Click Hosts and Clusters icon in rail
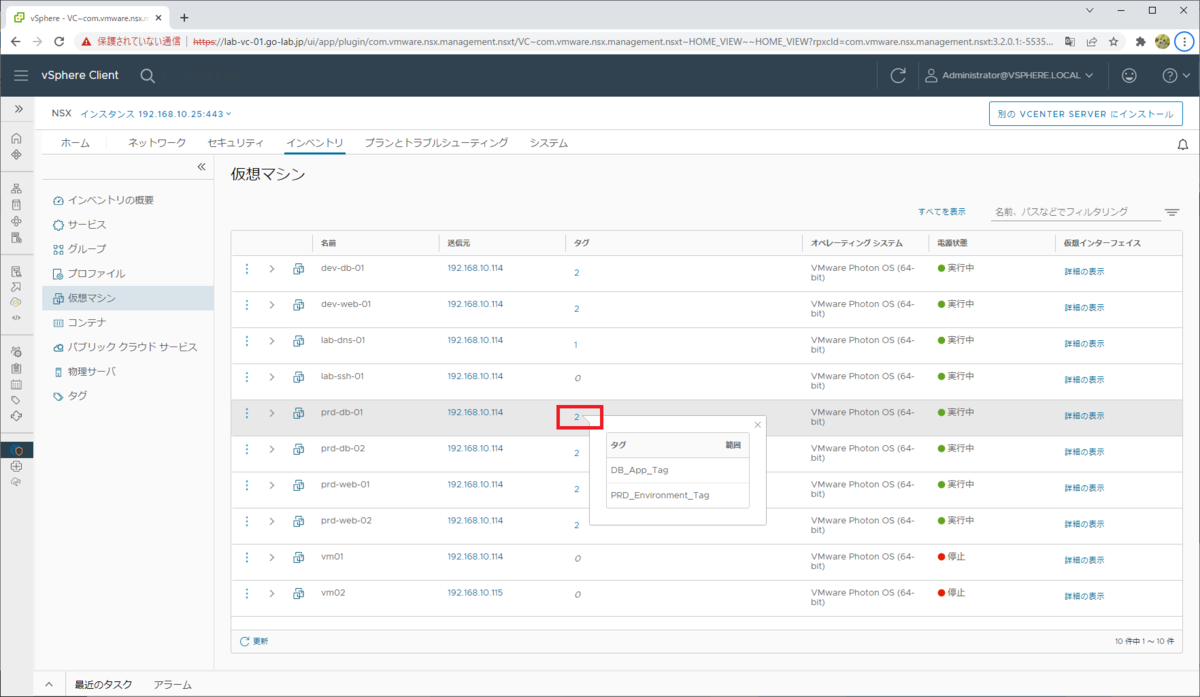 pos(16,189)
